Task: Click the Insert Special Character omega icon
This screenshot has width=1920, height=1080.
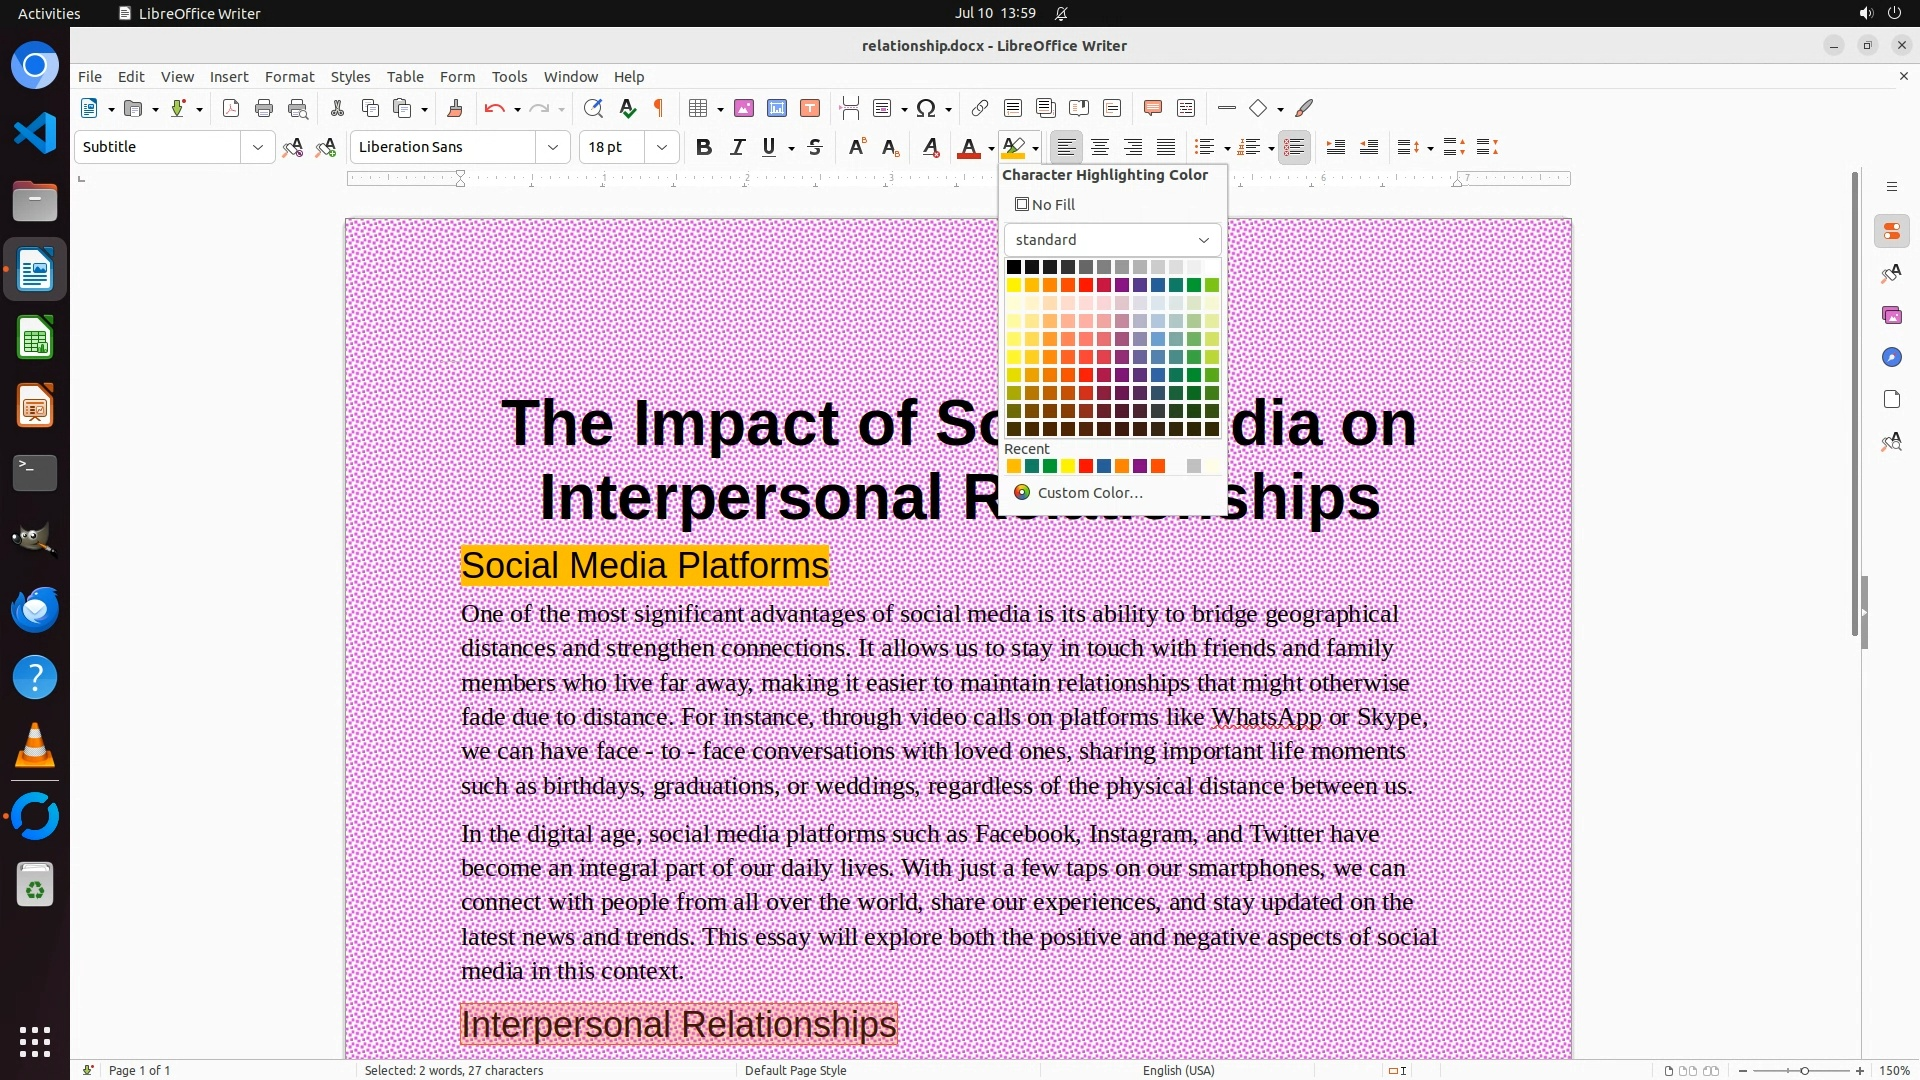Action: [x=926, y=109]
